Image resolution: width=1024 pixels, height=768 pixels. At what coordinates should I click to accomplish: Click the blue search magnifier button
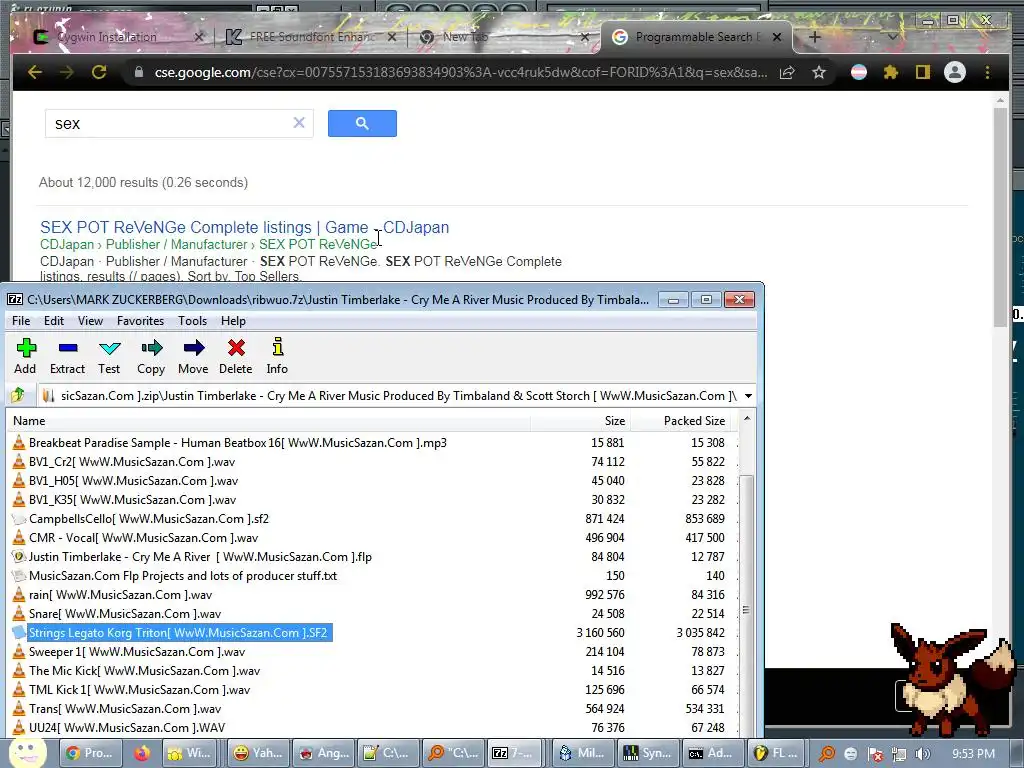pos(362,123)
